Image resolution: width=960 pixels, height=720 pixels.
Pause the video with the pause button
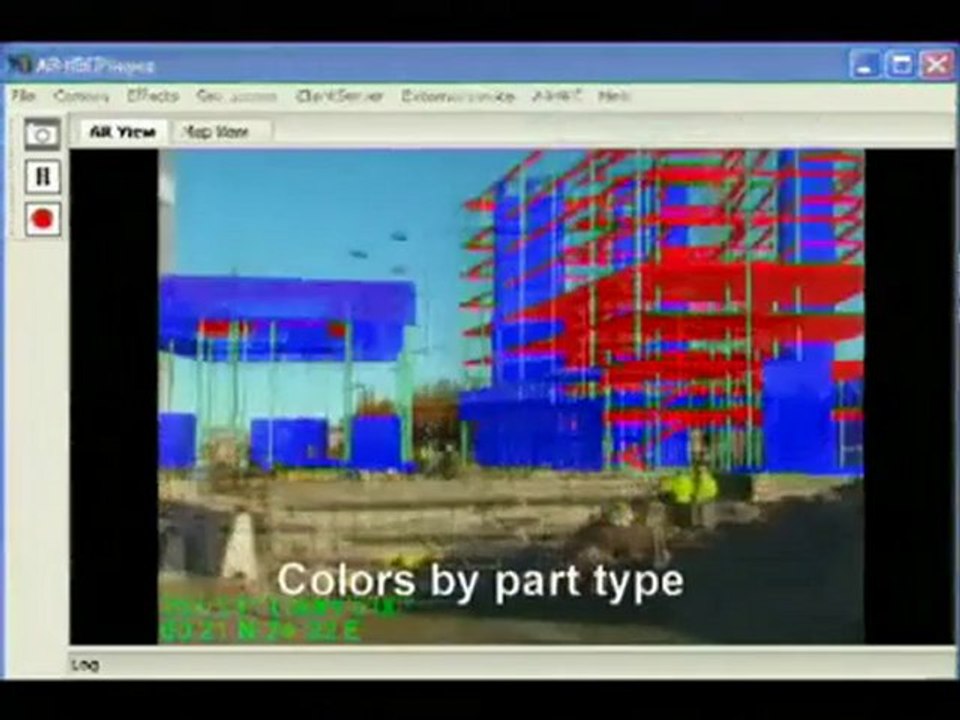[x=43, y=176]
